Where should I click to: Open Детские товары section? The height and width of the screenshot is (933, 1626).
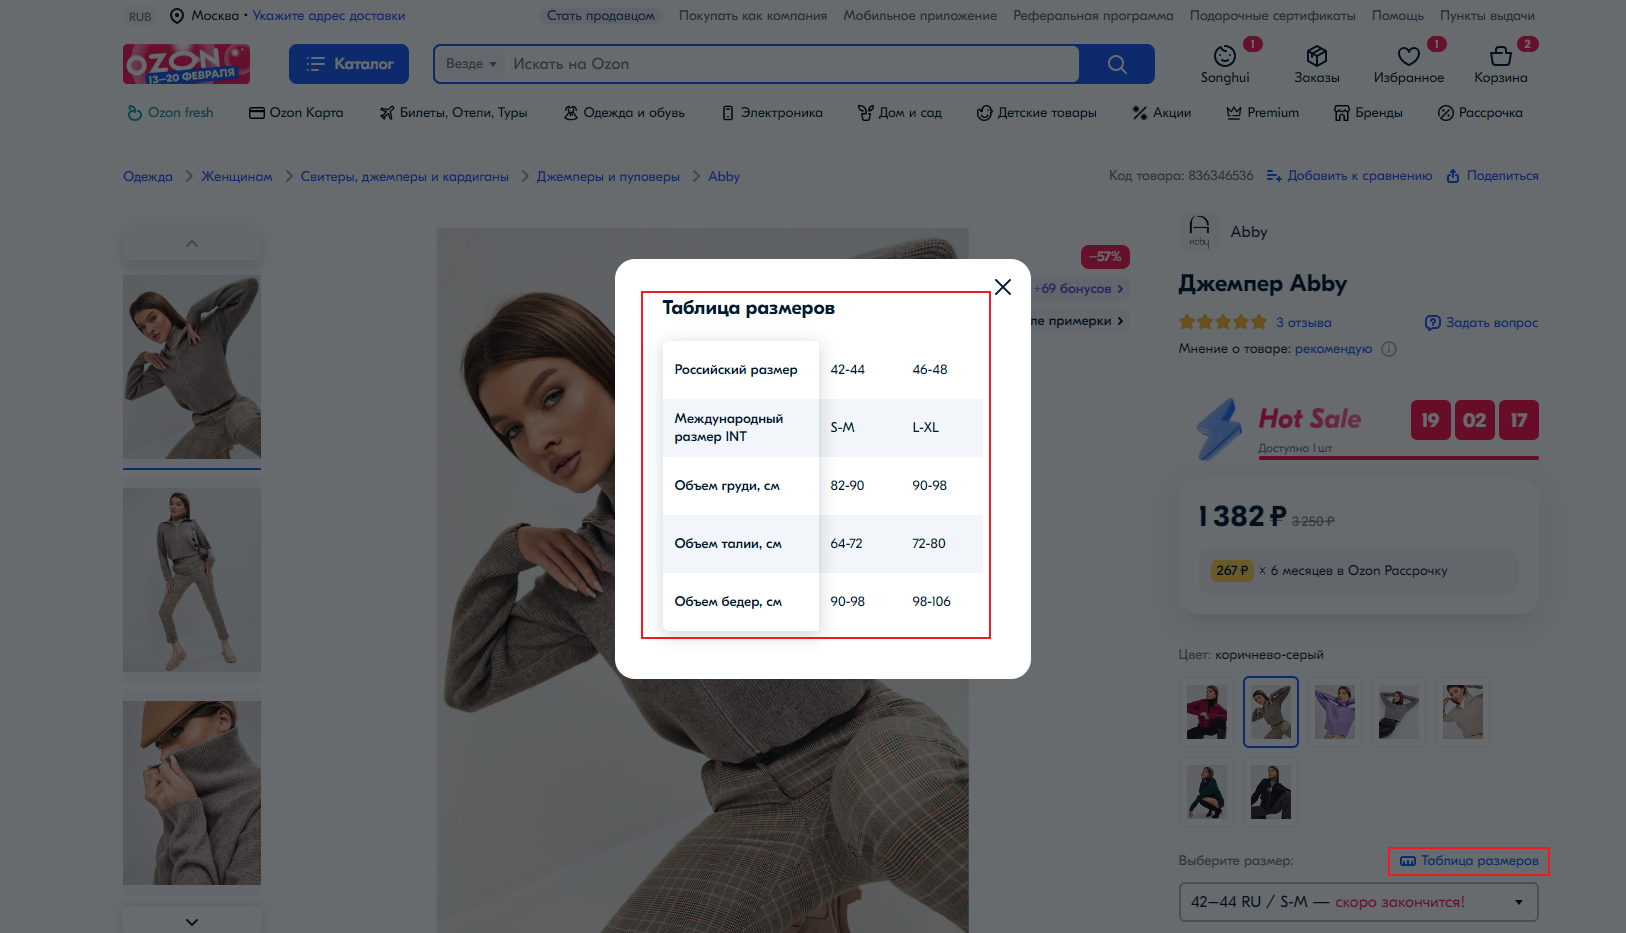click(x=1037, y=113)
